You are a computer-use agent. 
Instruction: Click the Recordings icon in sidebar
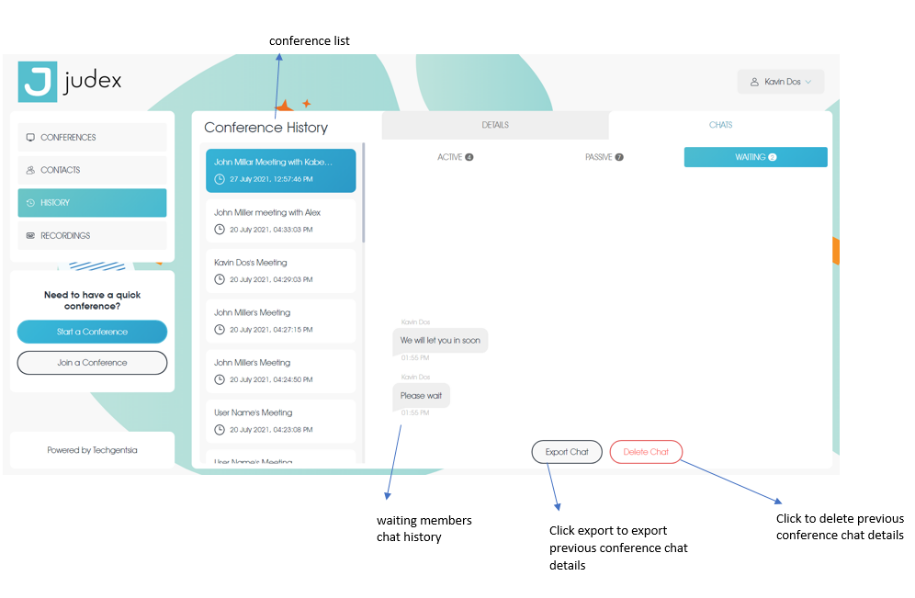tap(30, 236)
